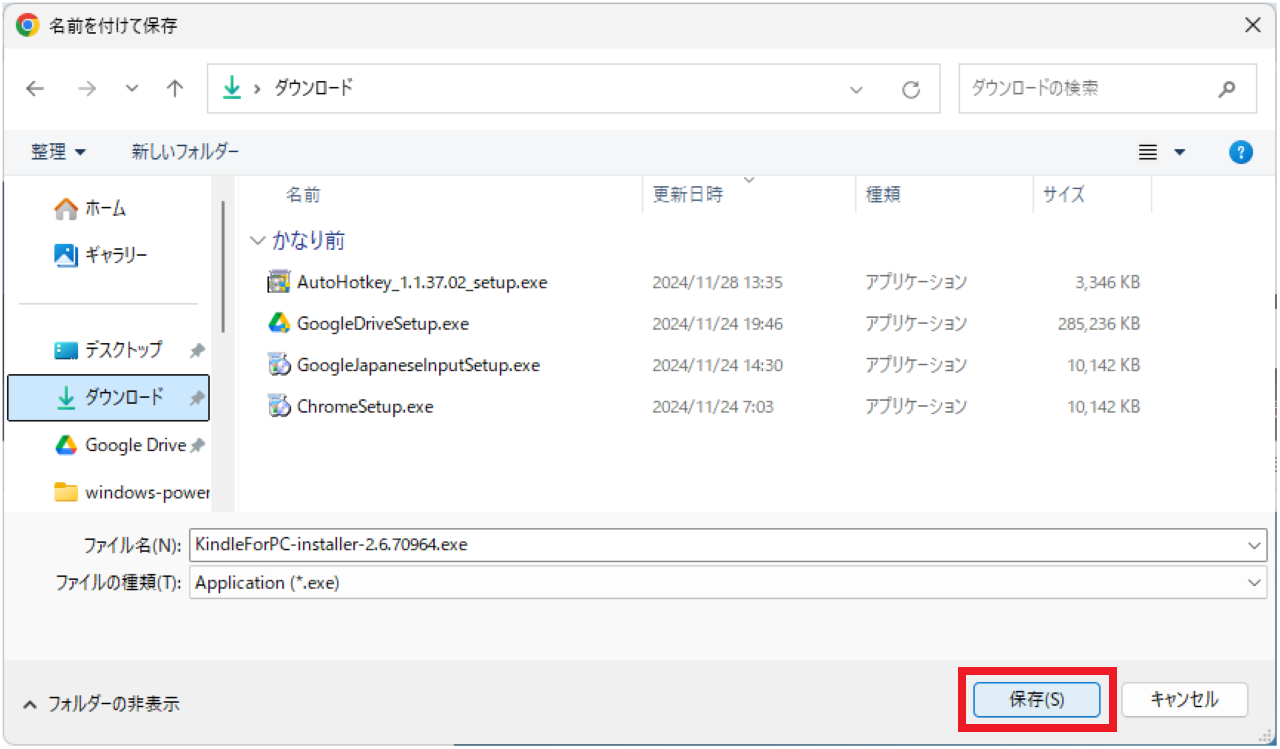Click the 285,236 KB size cell
The image size is (1280, 749).
[1098, 324]
